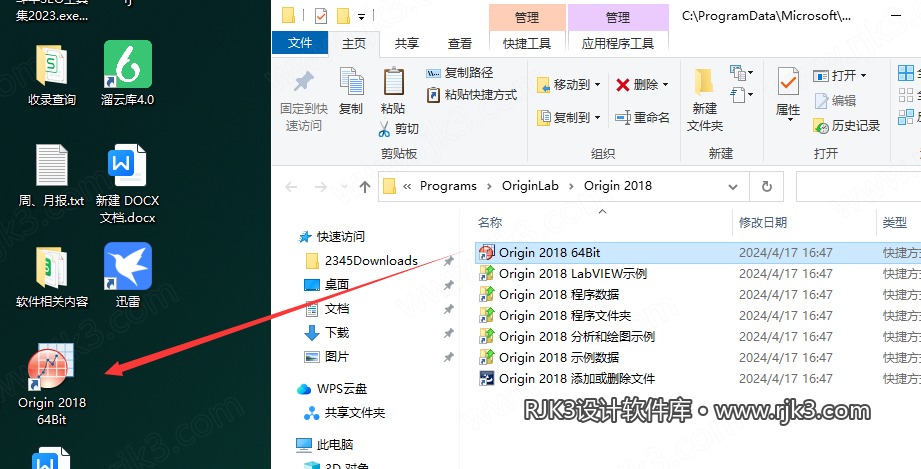This screenshot has width=921, height=469.
Task: Switch to the 应用程序工具 ribbon tab
Action: [x=618, y=43]
